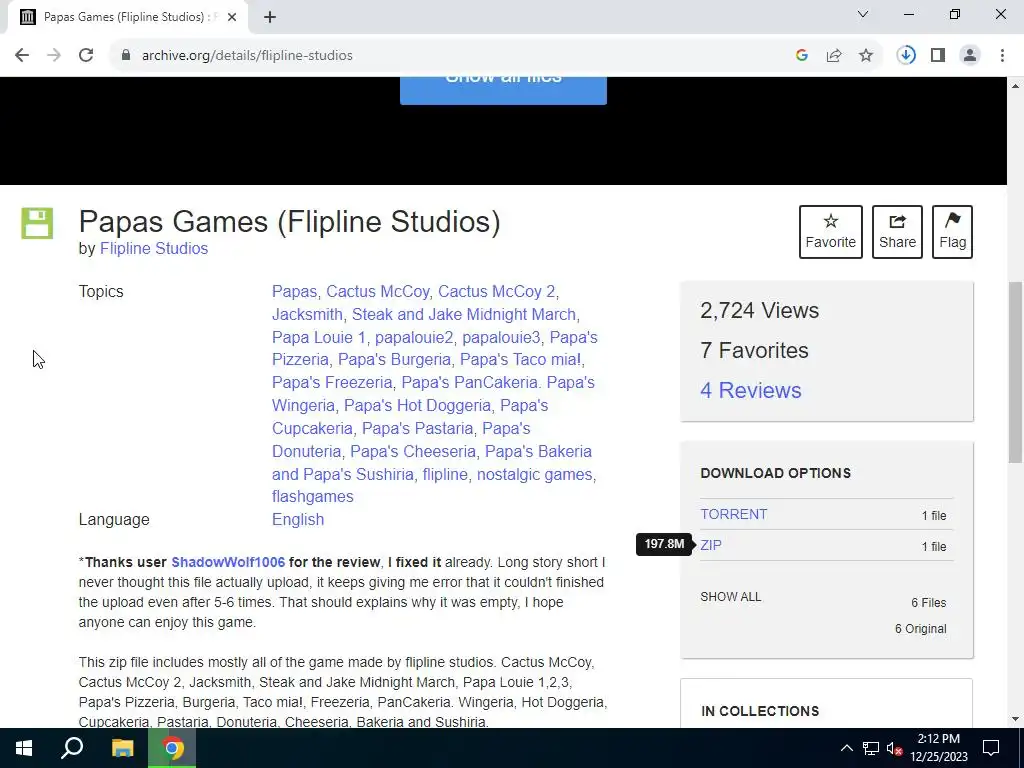
Task: Bookmark this page with star icon
Action: pos(866,56)
